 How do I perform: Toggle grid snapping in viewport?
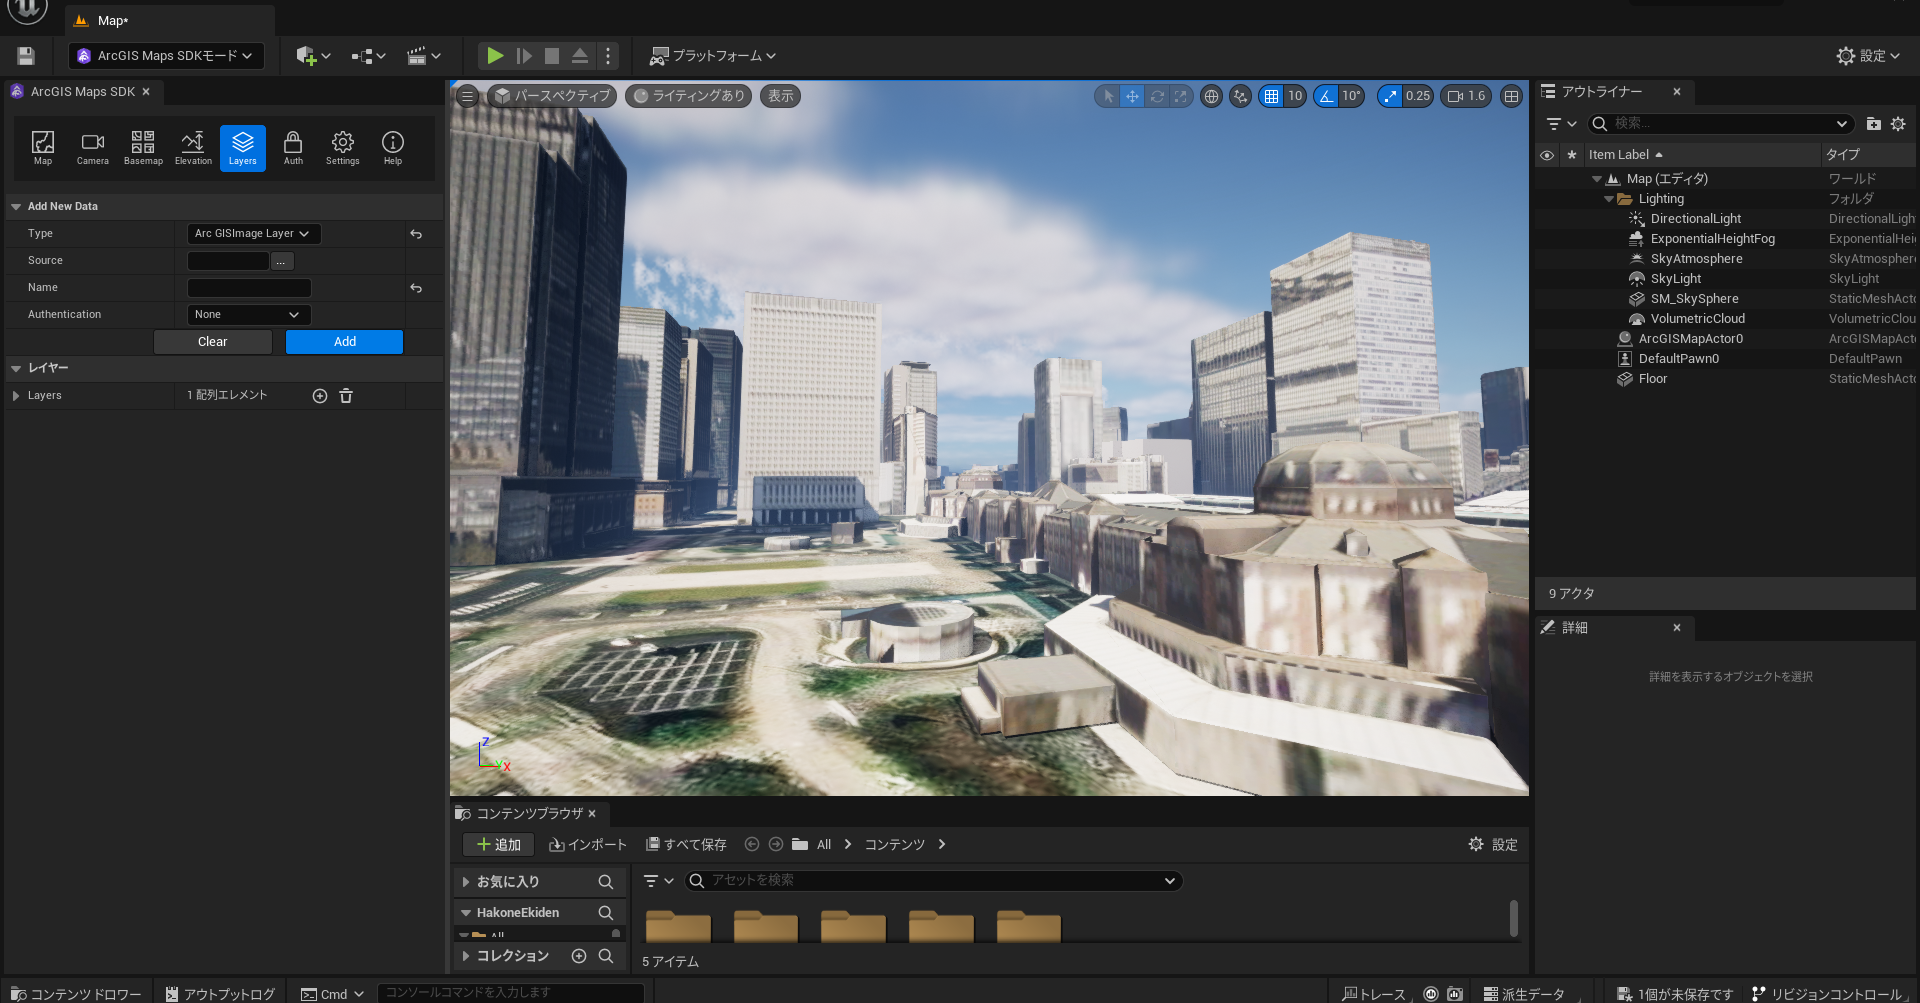[1271, 96]
